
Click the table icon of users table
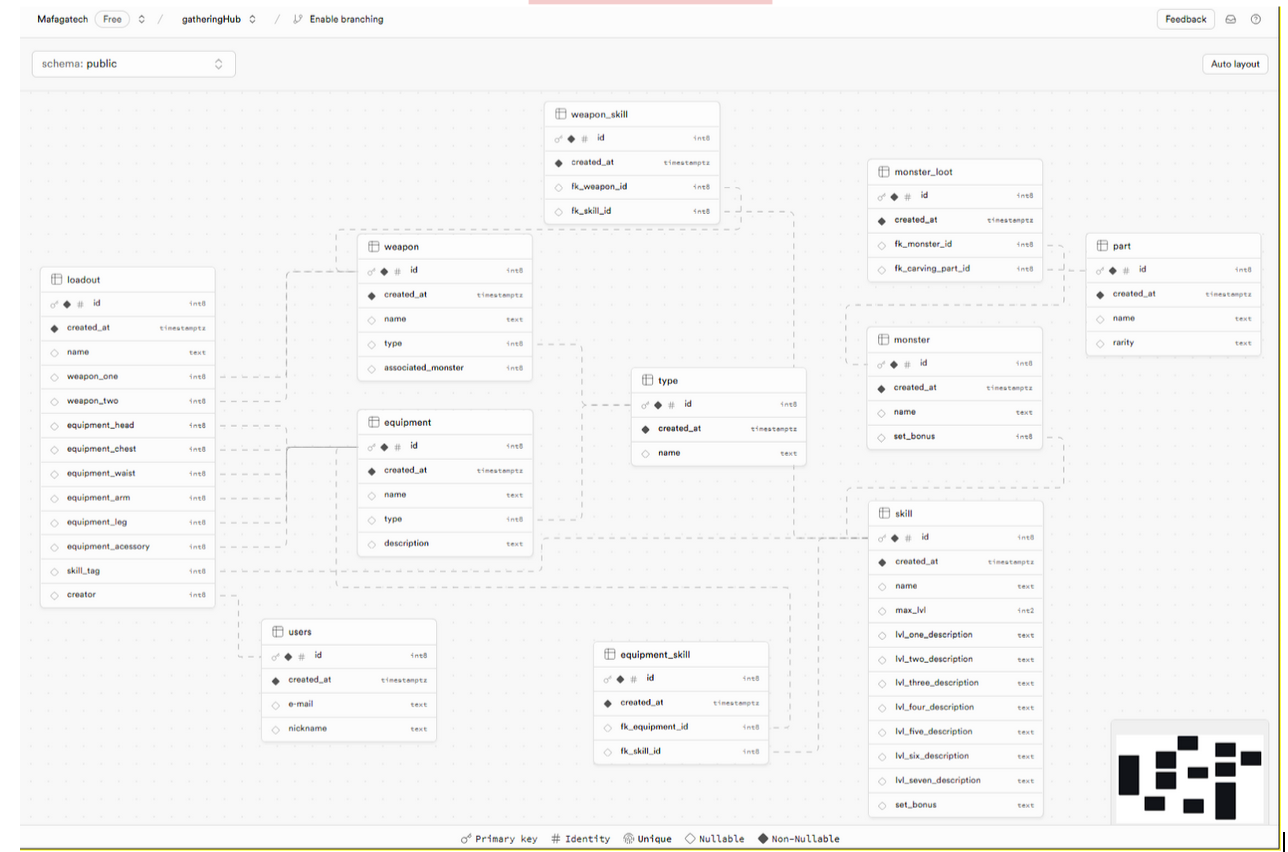tap(278, 632)
